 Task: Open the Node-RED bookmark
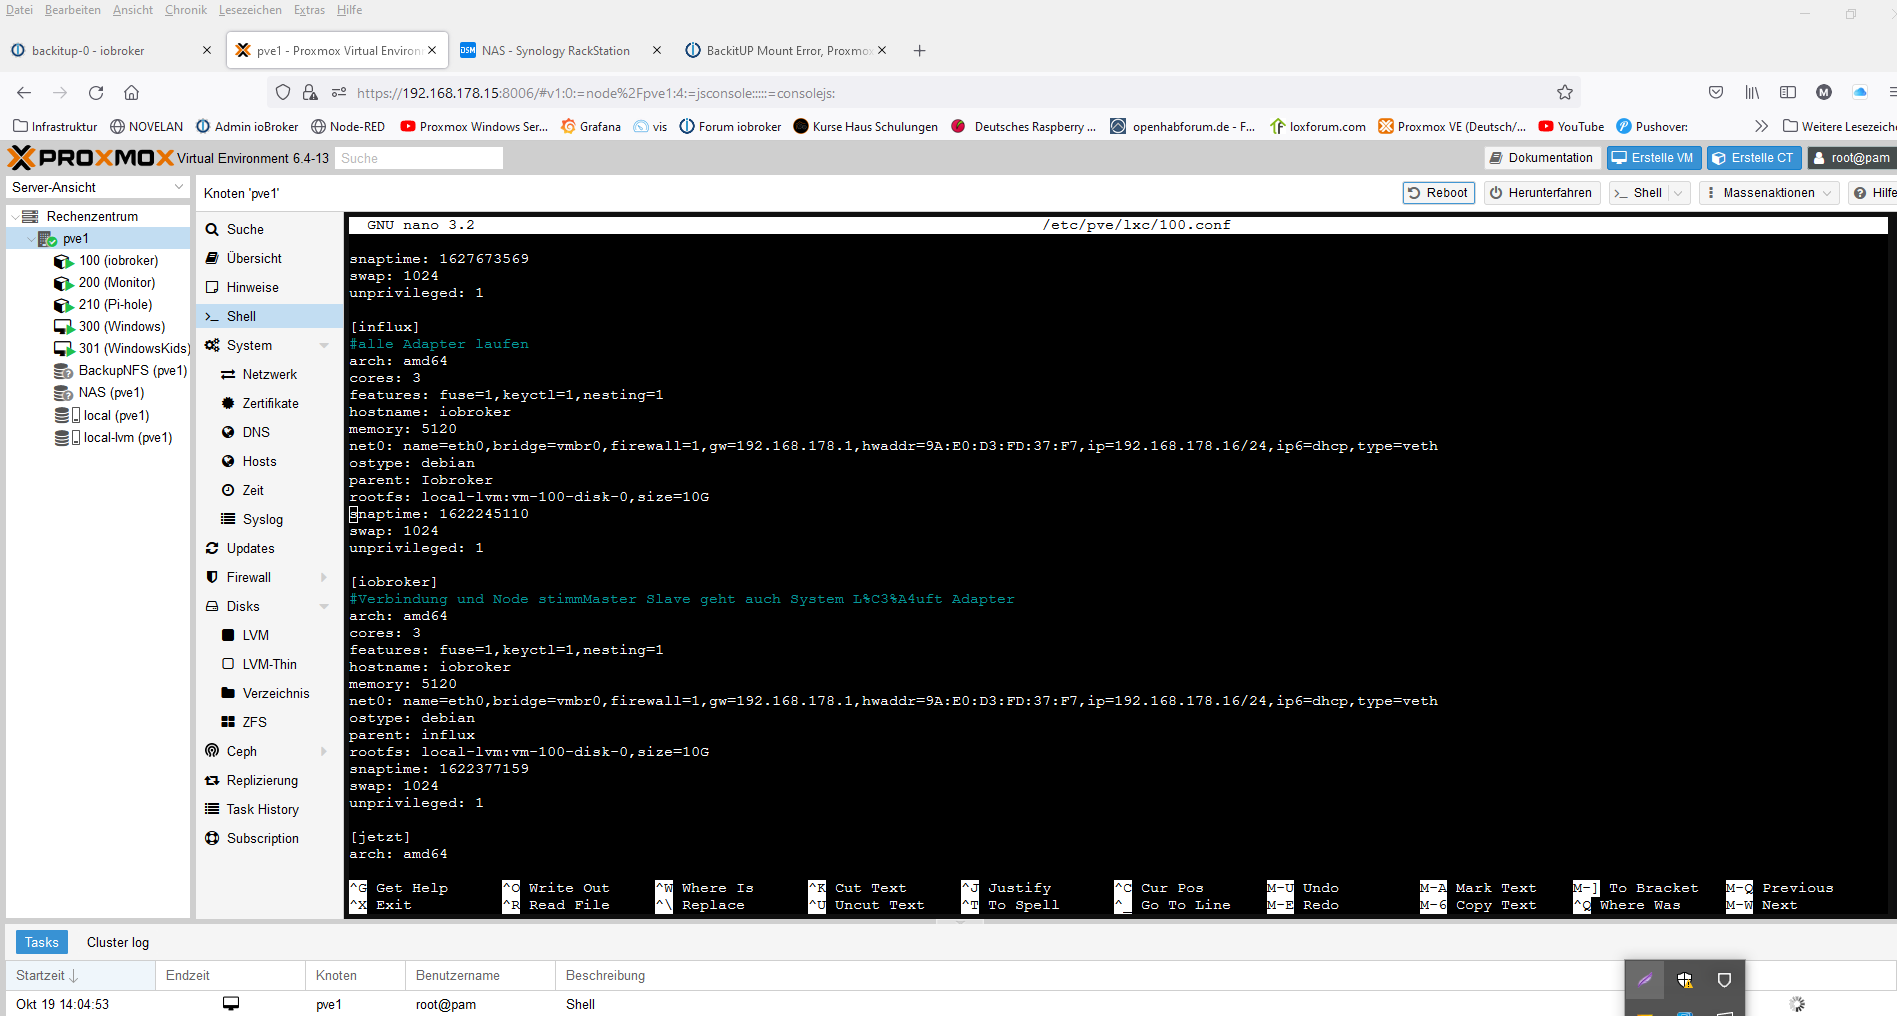click(348, 126)
